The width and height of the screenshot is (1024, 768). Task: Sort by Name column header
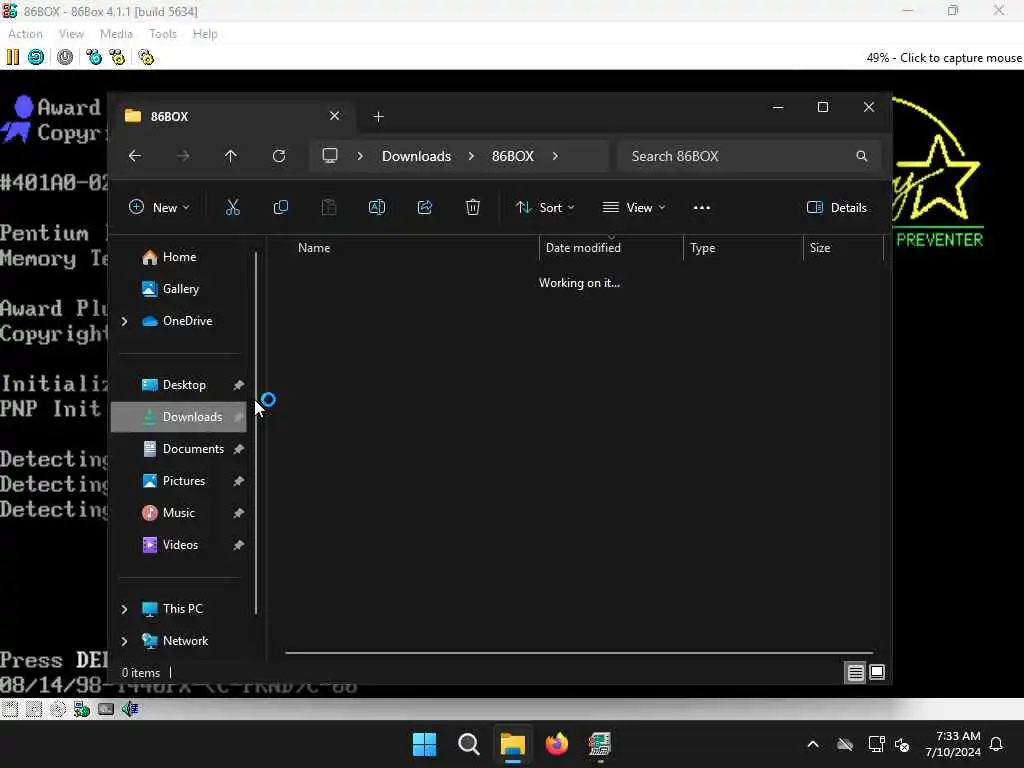tap(313, 248)
